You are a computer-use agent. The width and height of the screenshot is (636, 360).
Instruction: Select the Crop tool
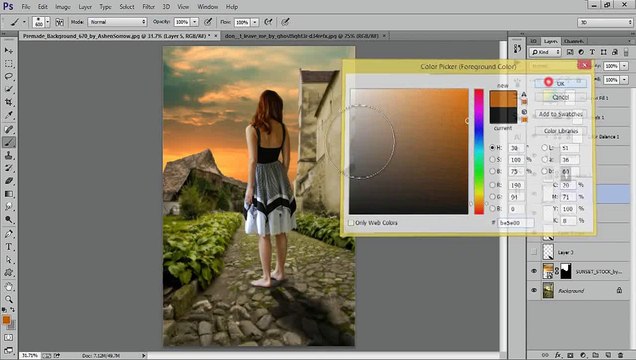[x=9, y=102]
